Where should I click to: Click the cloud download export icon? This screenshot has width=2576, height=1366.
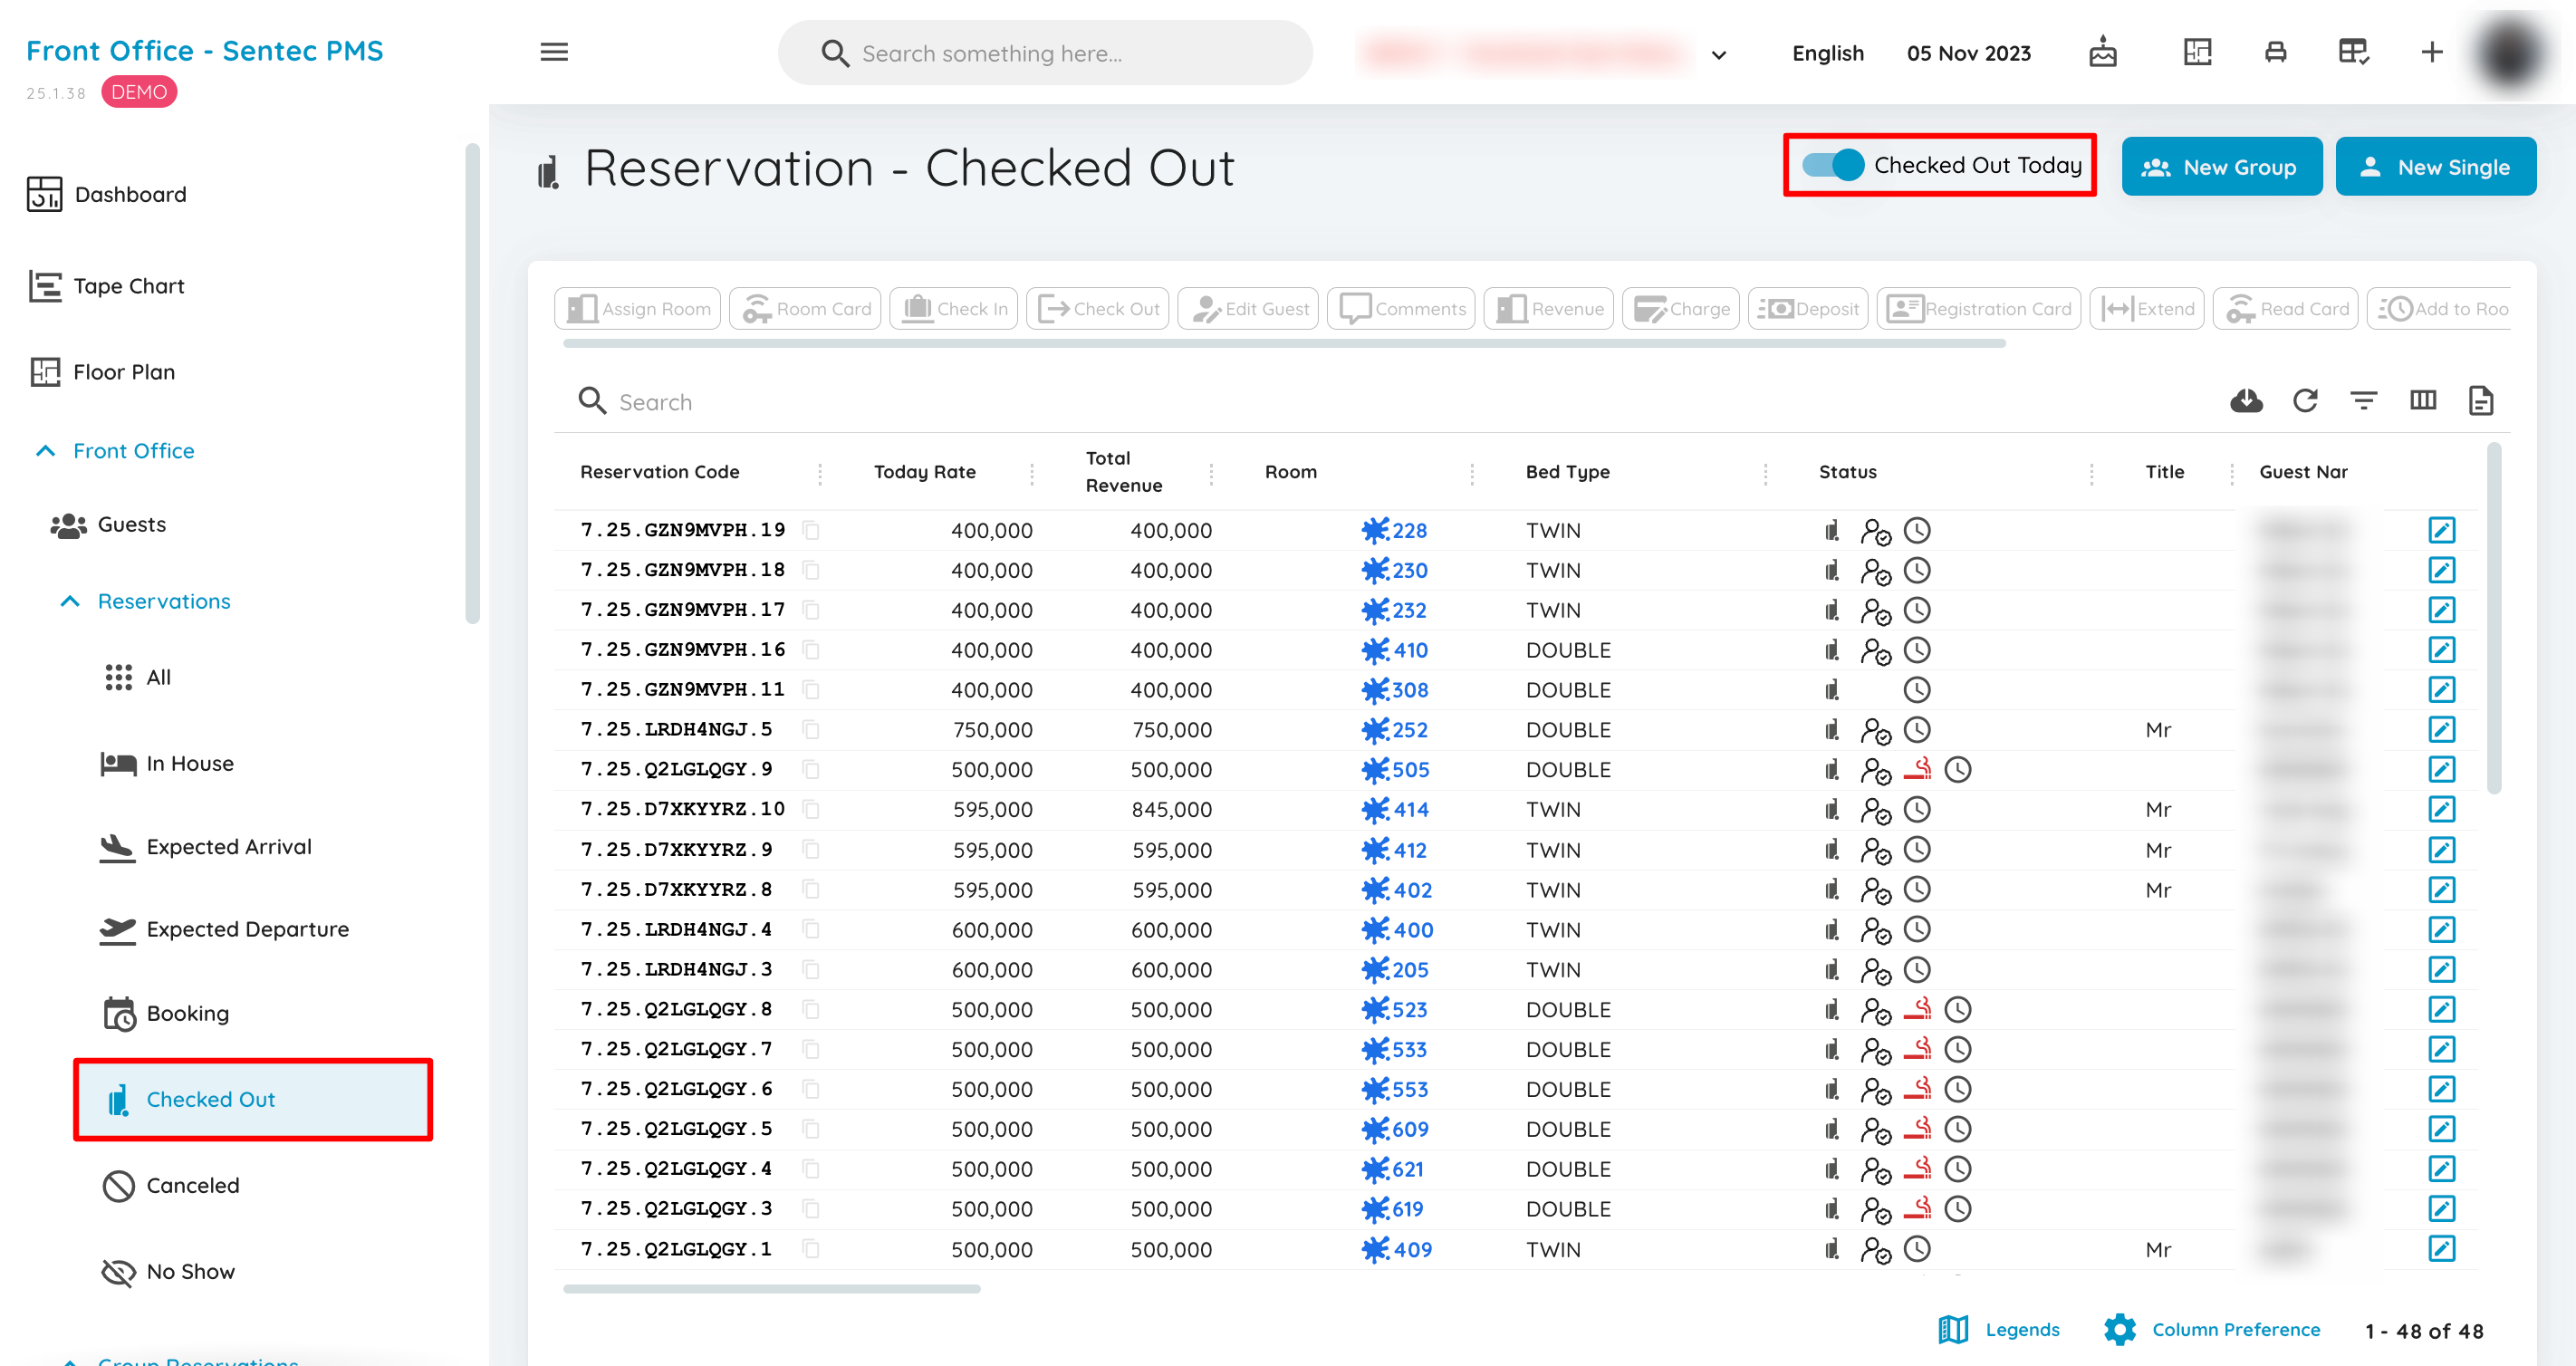point(2246,401)
